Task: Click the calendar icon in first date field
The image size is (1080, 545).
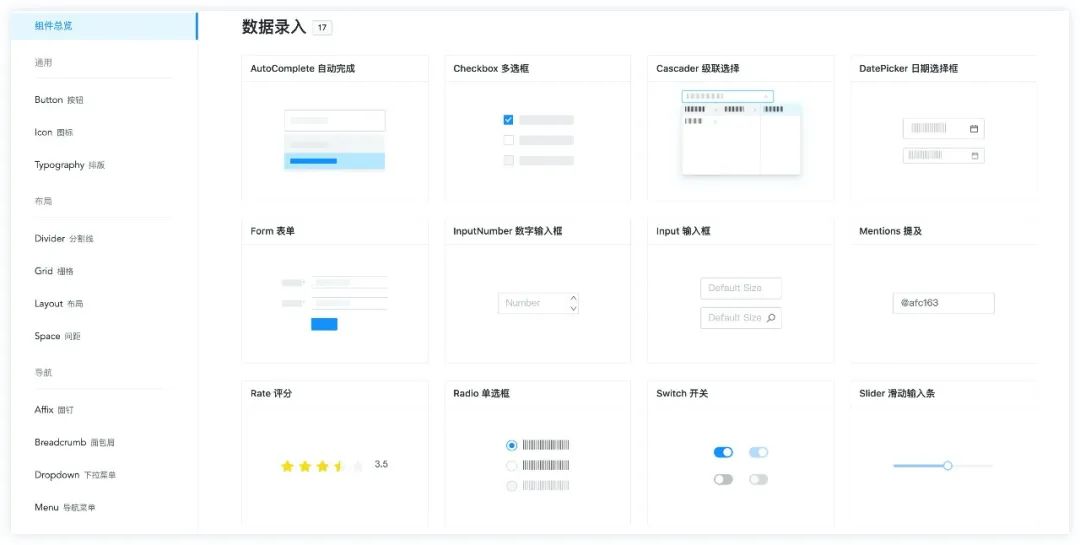Action: (x=974, y=129)
